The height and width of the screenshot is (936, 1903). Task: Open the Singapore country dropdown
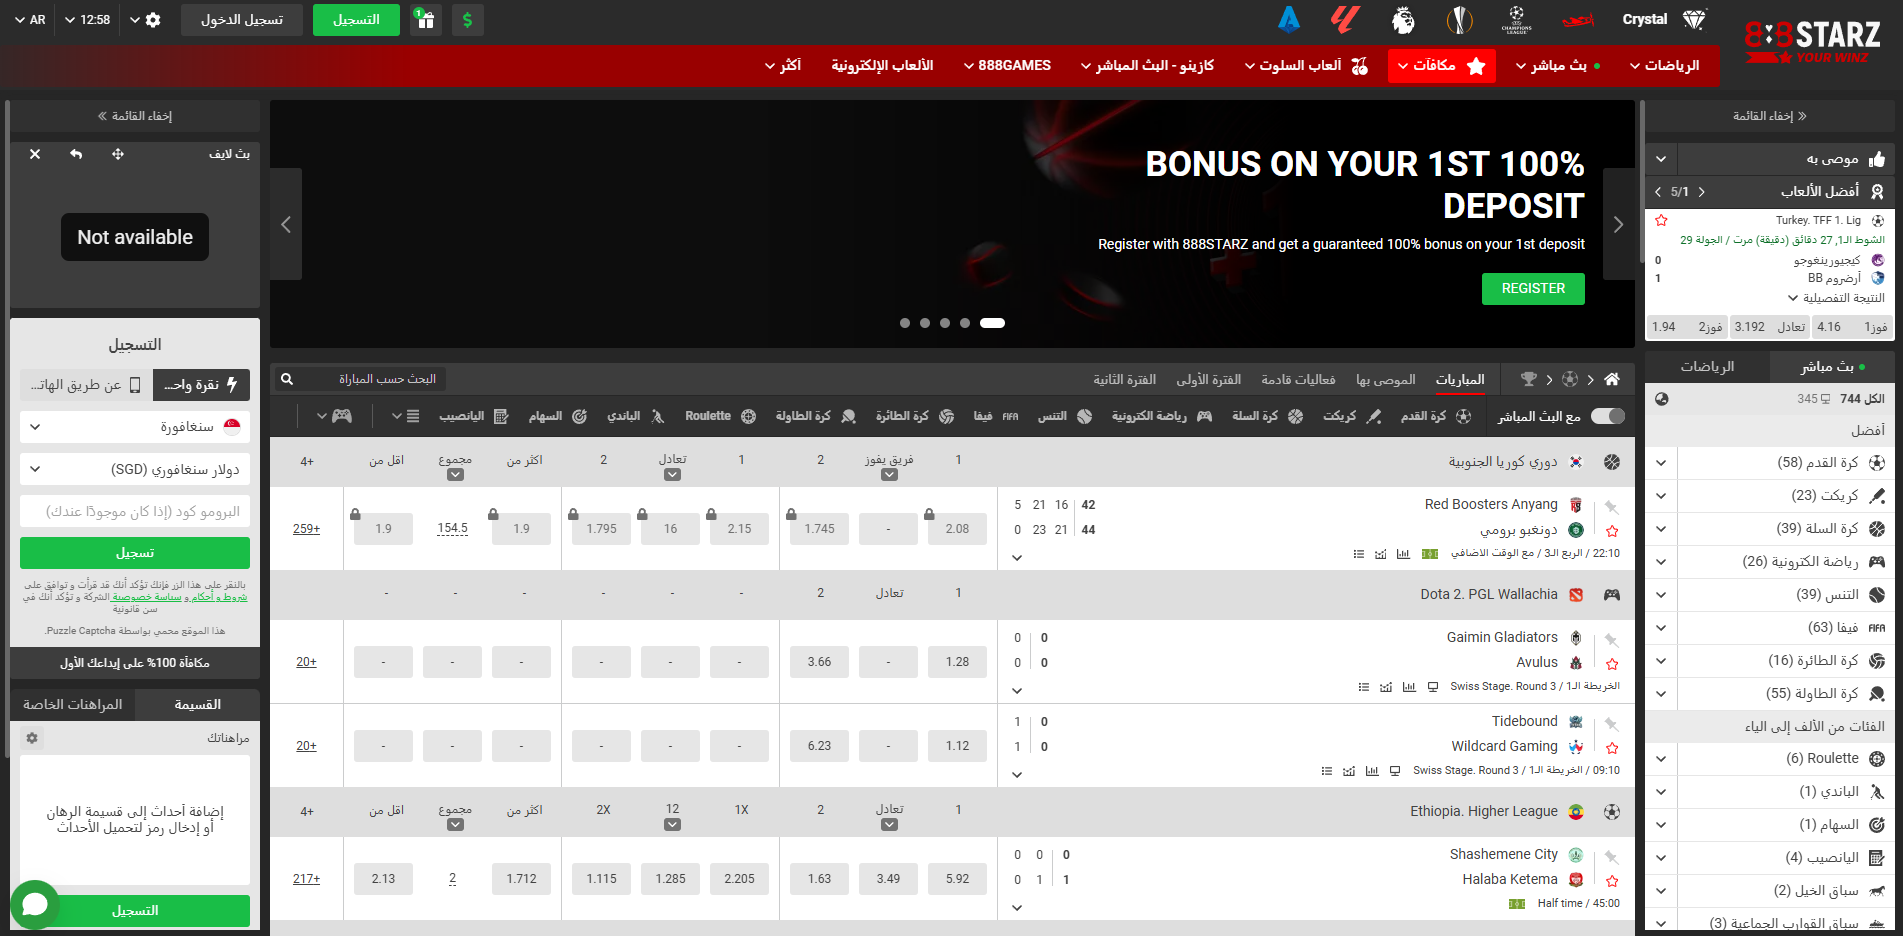(x=135, y=427)
